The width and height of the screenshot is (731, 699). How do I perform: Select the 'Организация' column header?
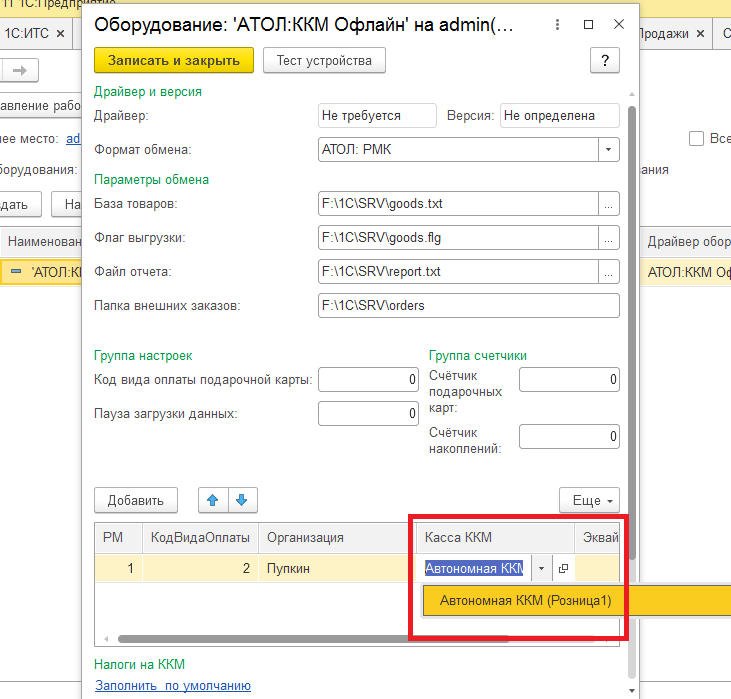[x=337, y=538]
